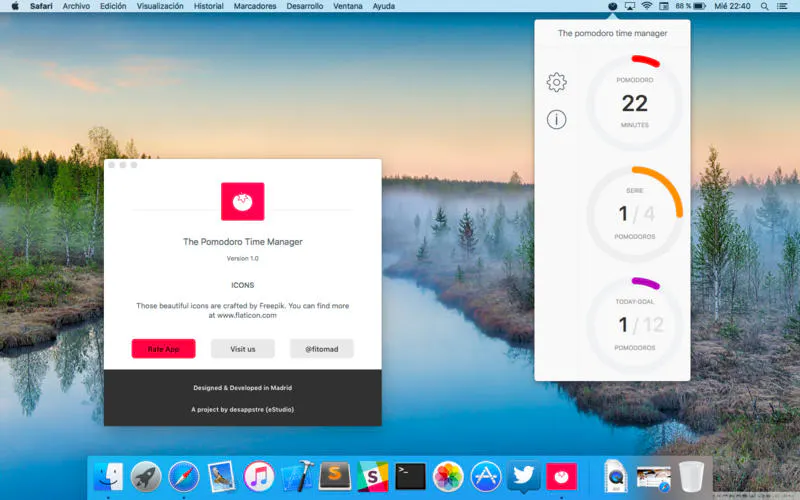Open Notification Center list icon
The height and width of the screenshot is (500, 800).
[x=782, y=6]
